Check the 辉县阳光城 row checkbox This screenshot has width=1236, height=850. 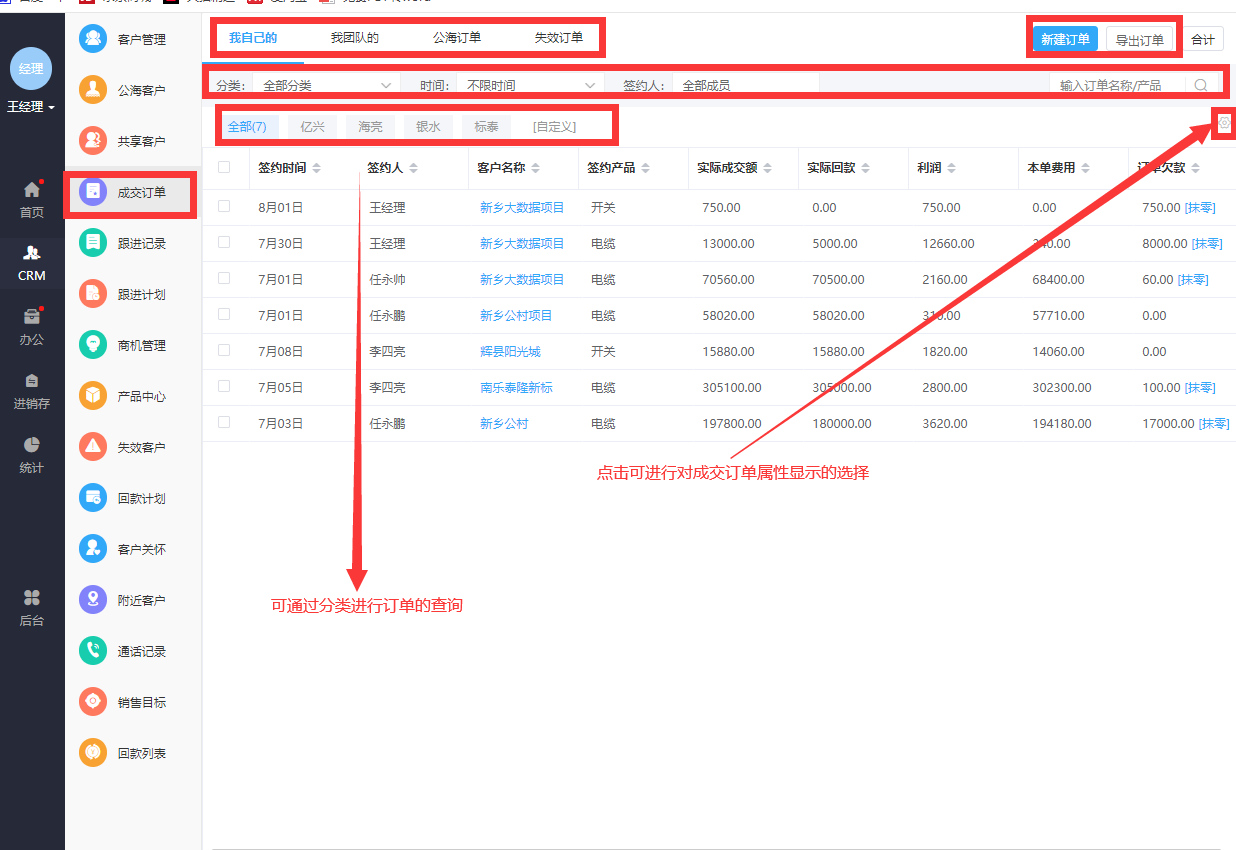(x=224, y=350)
